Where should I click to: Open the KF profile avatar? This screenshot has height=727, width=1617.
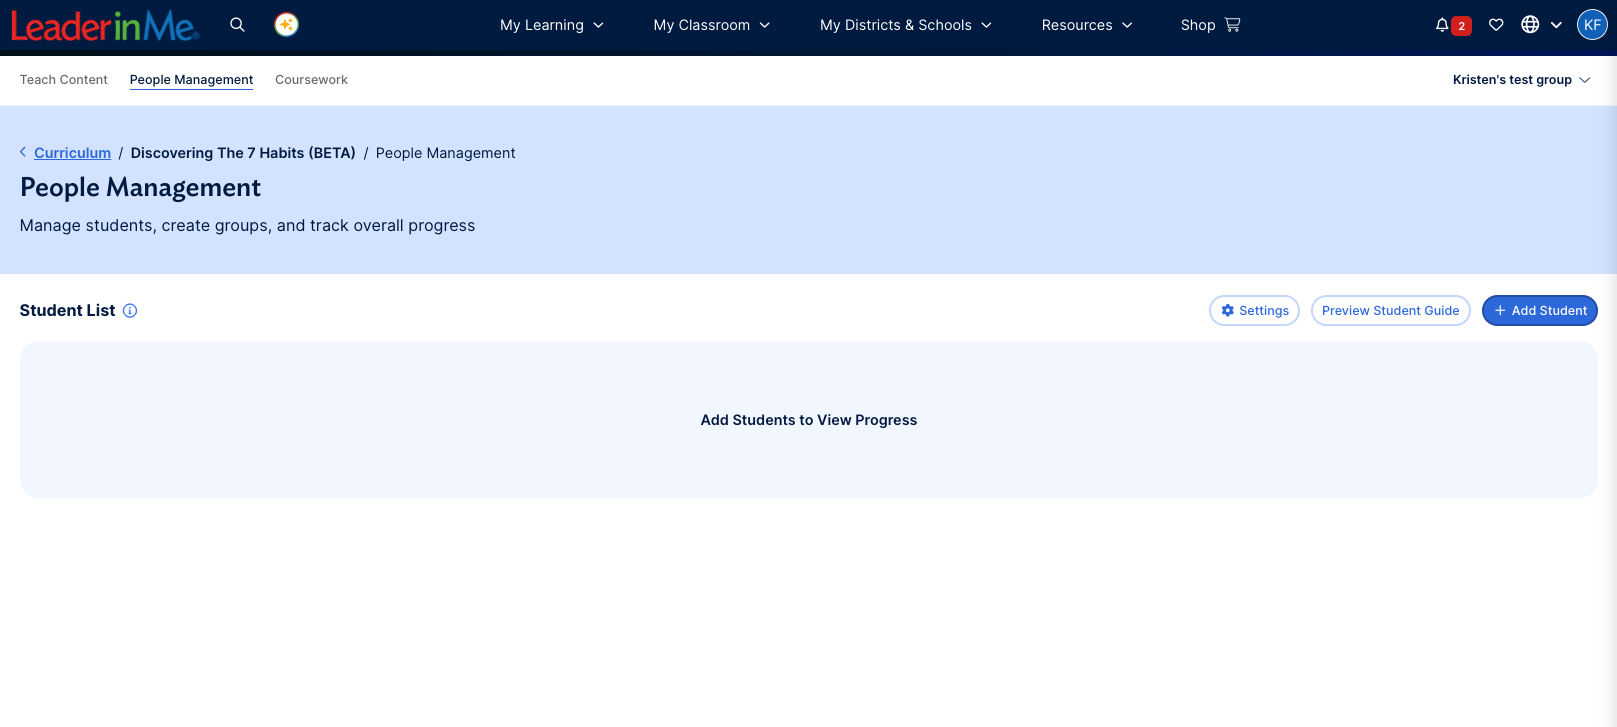[x=1592, y=25]
